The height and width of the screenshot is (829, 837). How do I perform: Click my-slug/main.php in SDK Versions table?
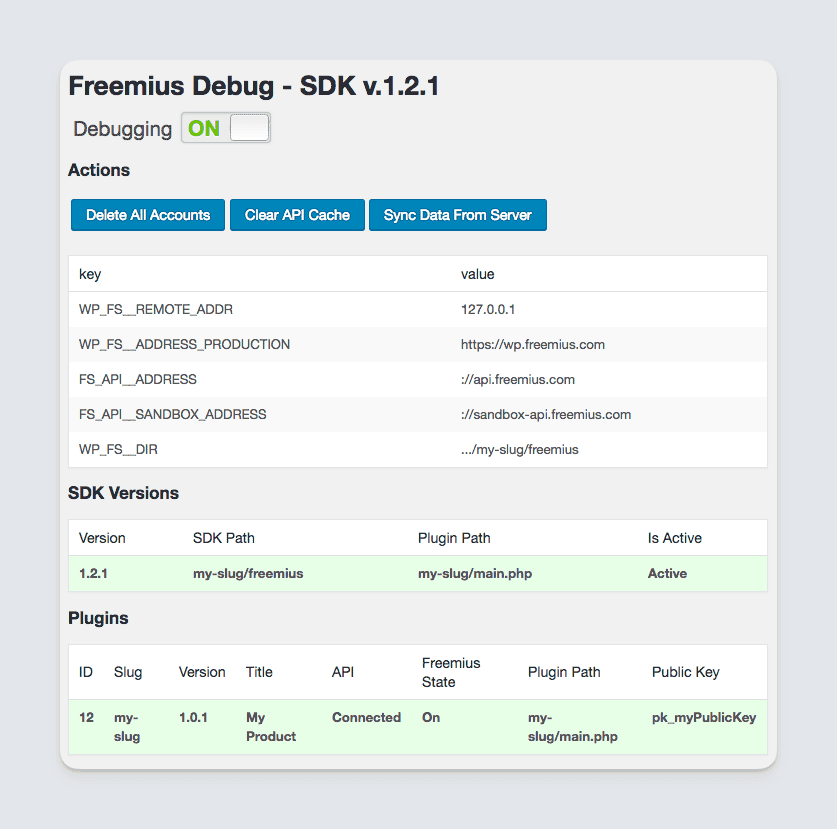tap(475, 573)
